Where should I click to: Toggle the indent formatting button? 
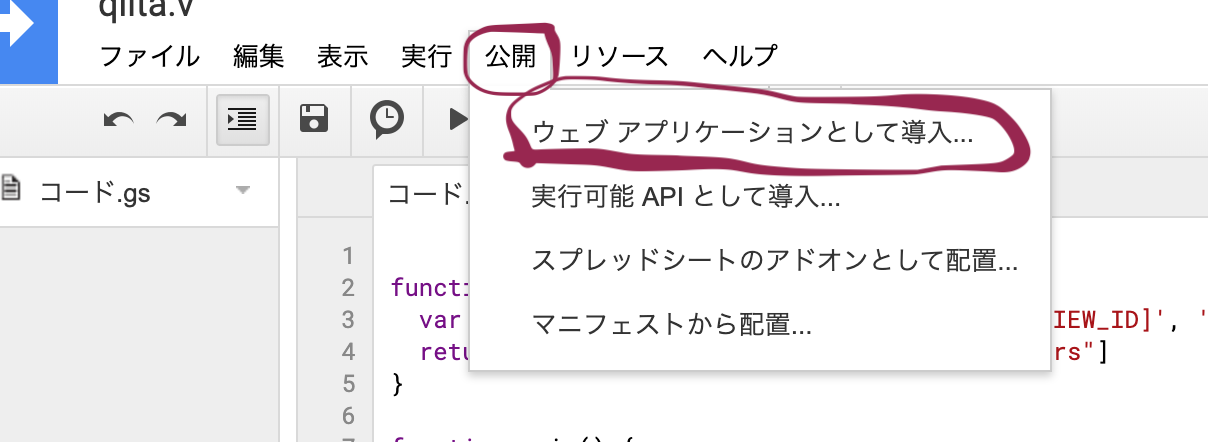241,120
